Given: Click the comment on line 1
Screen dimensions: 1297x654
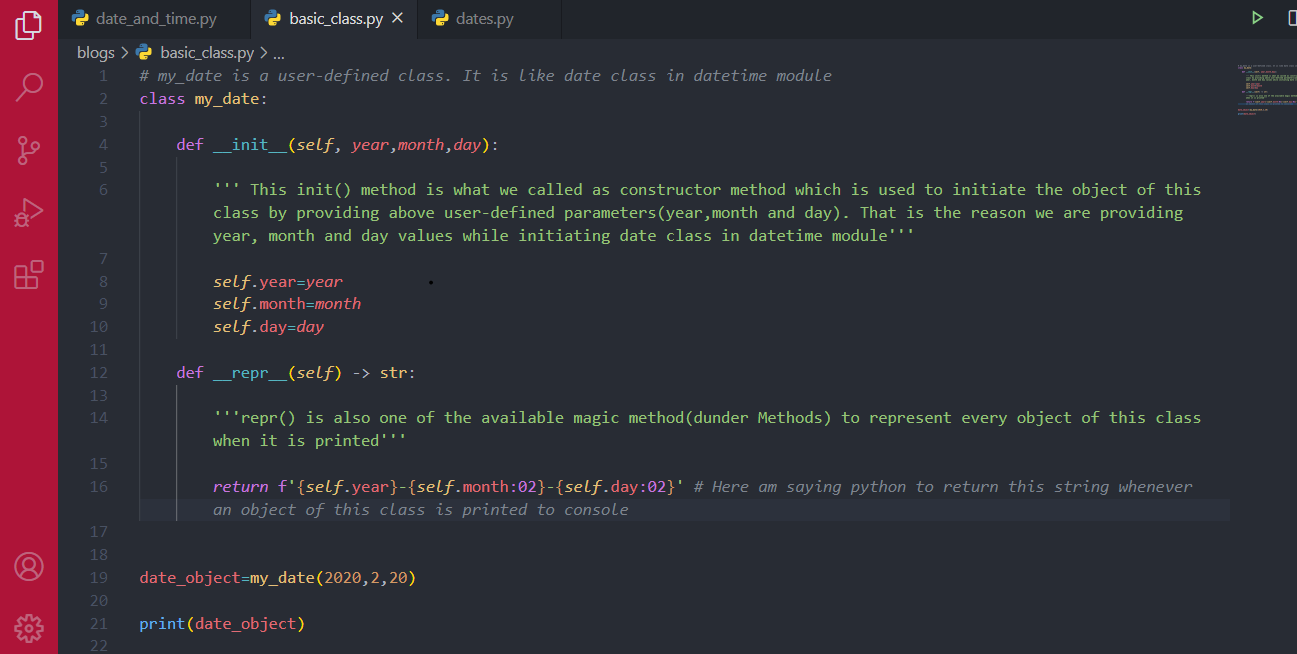Looking at the screenshot, I should (x=486, y=76).
